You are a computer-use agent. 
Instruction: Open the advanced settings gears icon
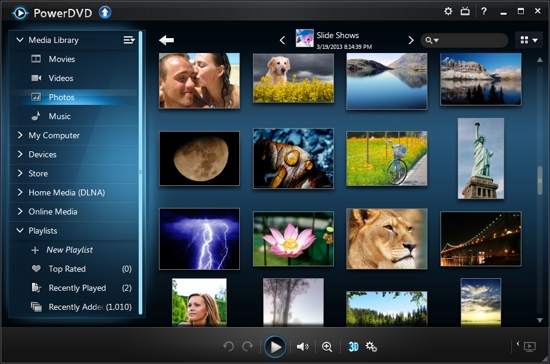pyautogui.click(x=371, y=347)
